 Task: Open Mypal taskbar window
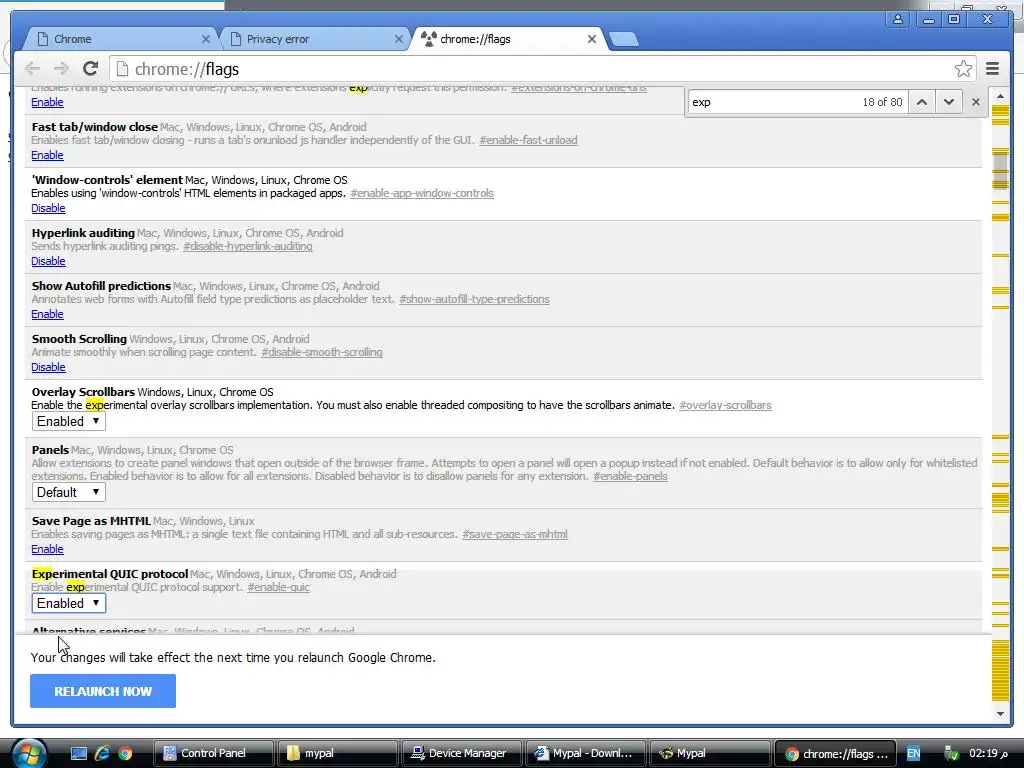709,754
